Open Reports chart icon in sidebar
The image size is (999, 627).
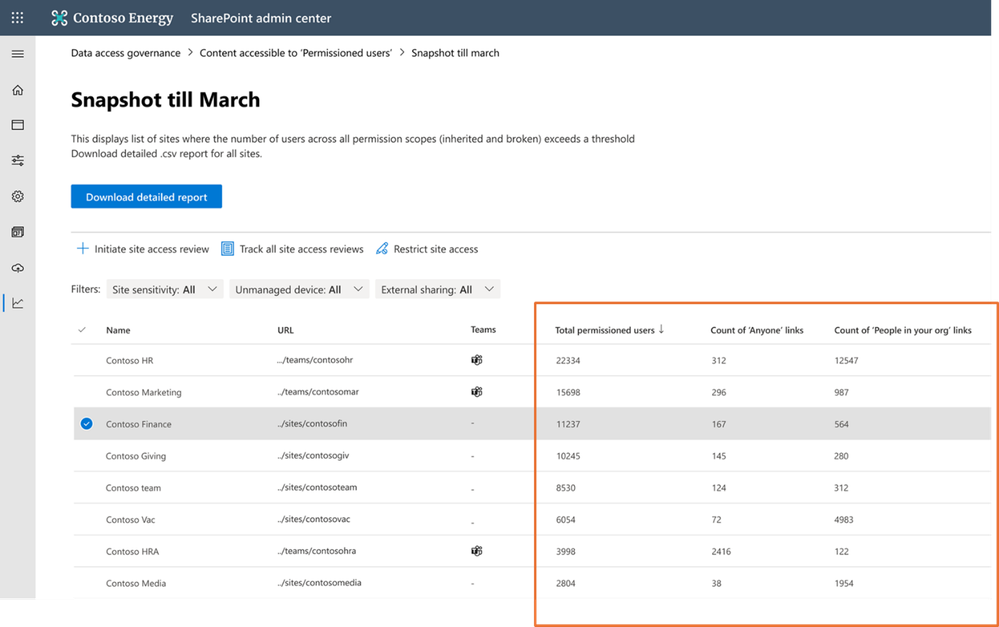17,303
